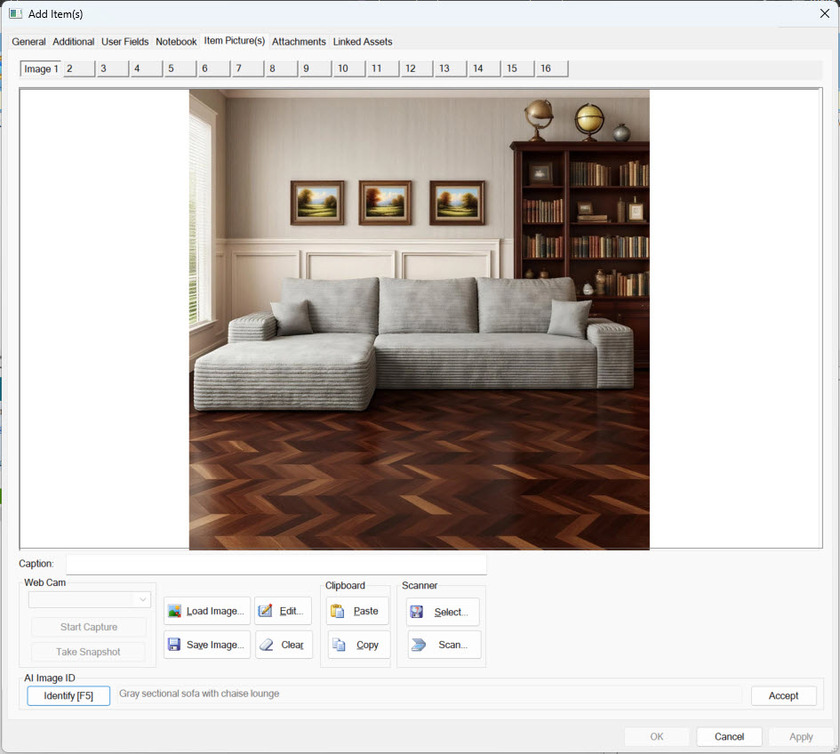840x754 pixels.
Task: Click the Save Image floppy disk icon
Action: (x=175, y=645)
